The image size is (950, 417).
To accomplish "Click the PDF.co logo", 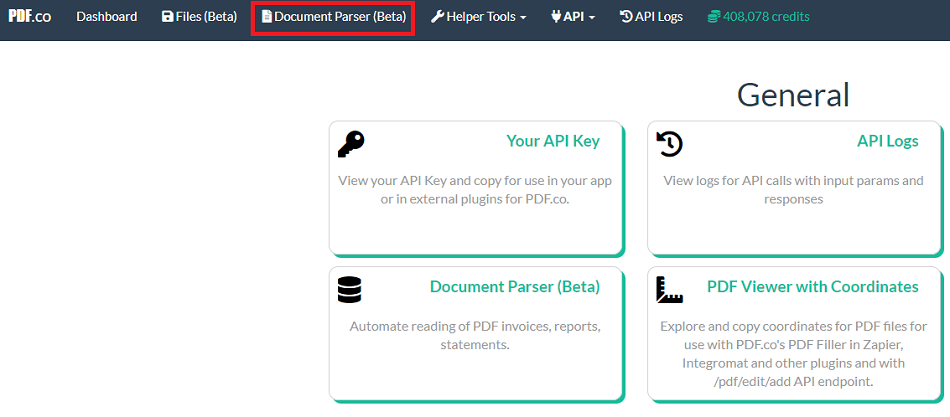I will coord(30,16).
